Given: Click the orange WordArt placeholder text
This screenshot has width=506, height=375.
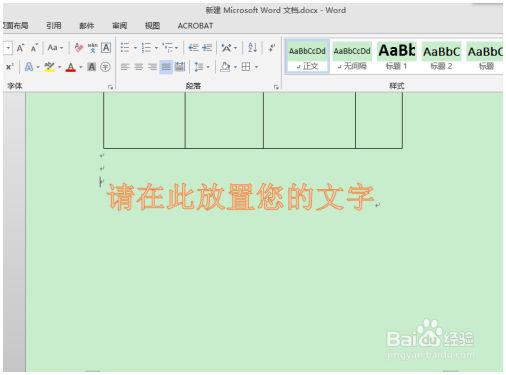Looking at the screenshot, I should 240,197.
